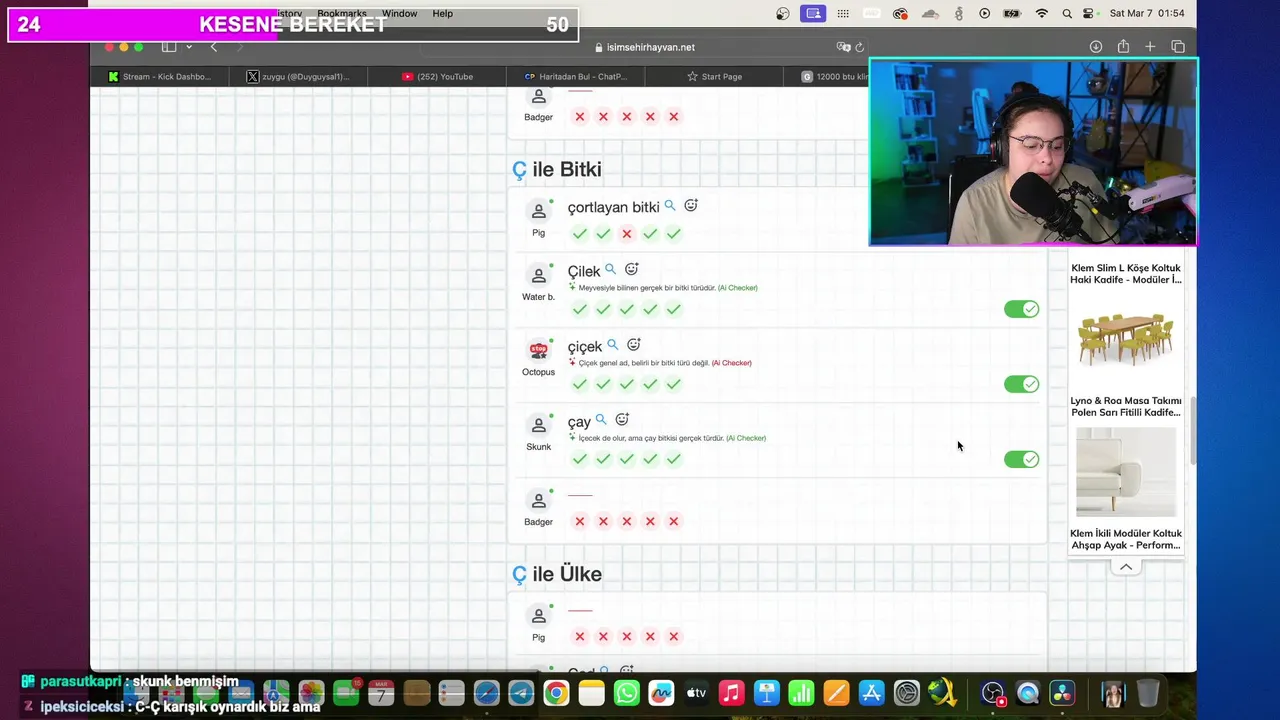The image size is (1280, 720).
Task: Click the search icon next to çiçek
Action: [613, 345]
